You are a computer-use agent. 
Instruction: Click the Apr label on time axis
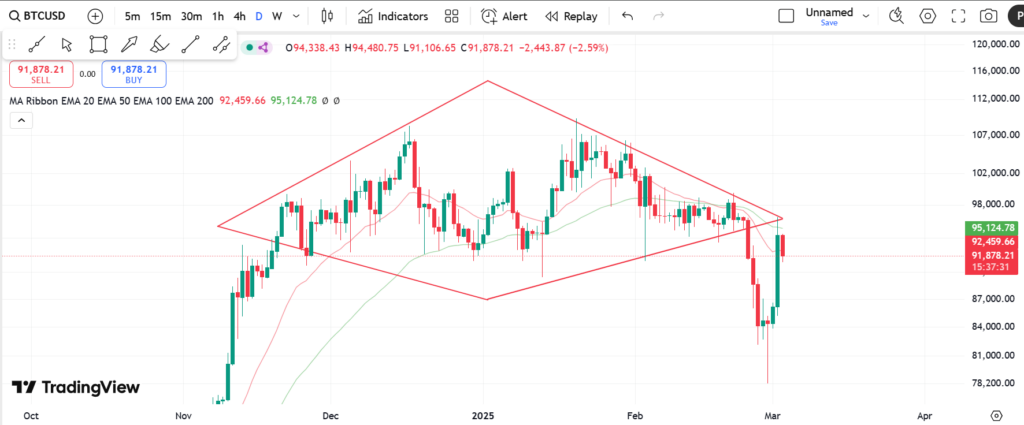pos(925,416)
